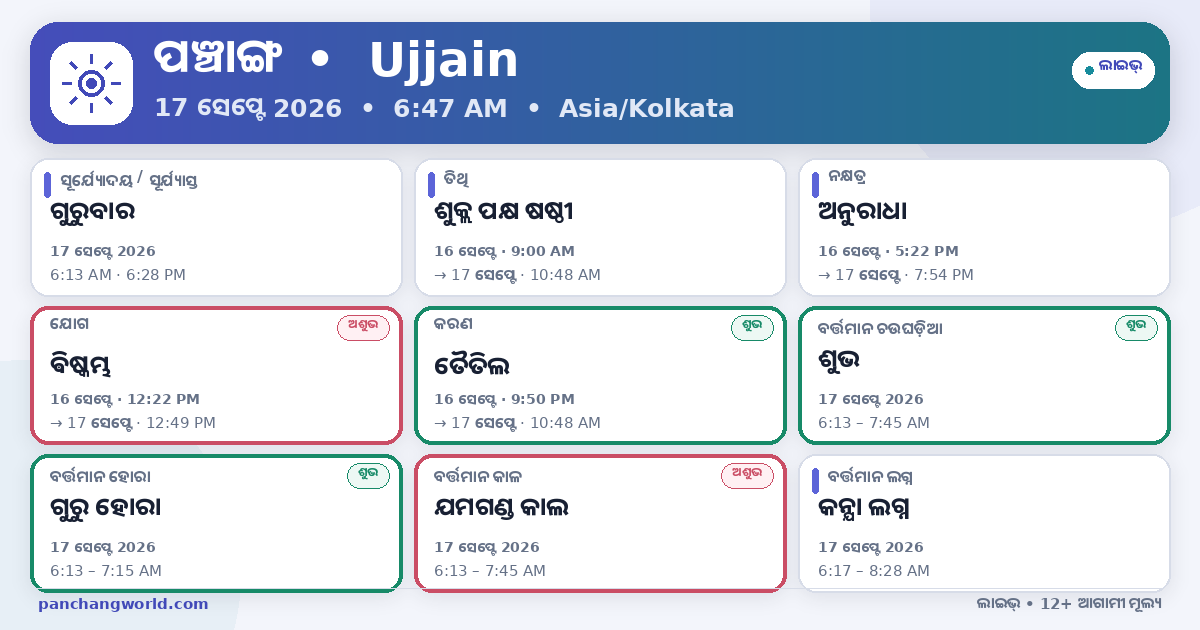Click the sun logo icon in header

pos(91,83)
